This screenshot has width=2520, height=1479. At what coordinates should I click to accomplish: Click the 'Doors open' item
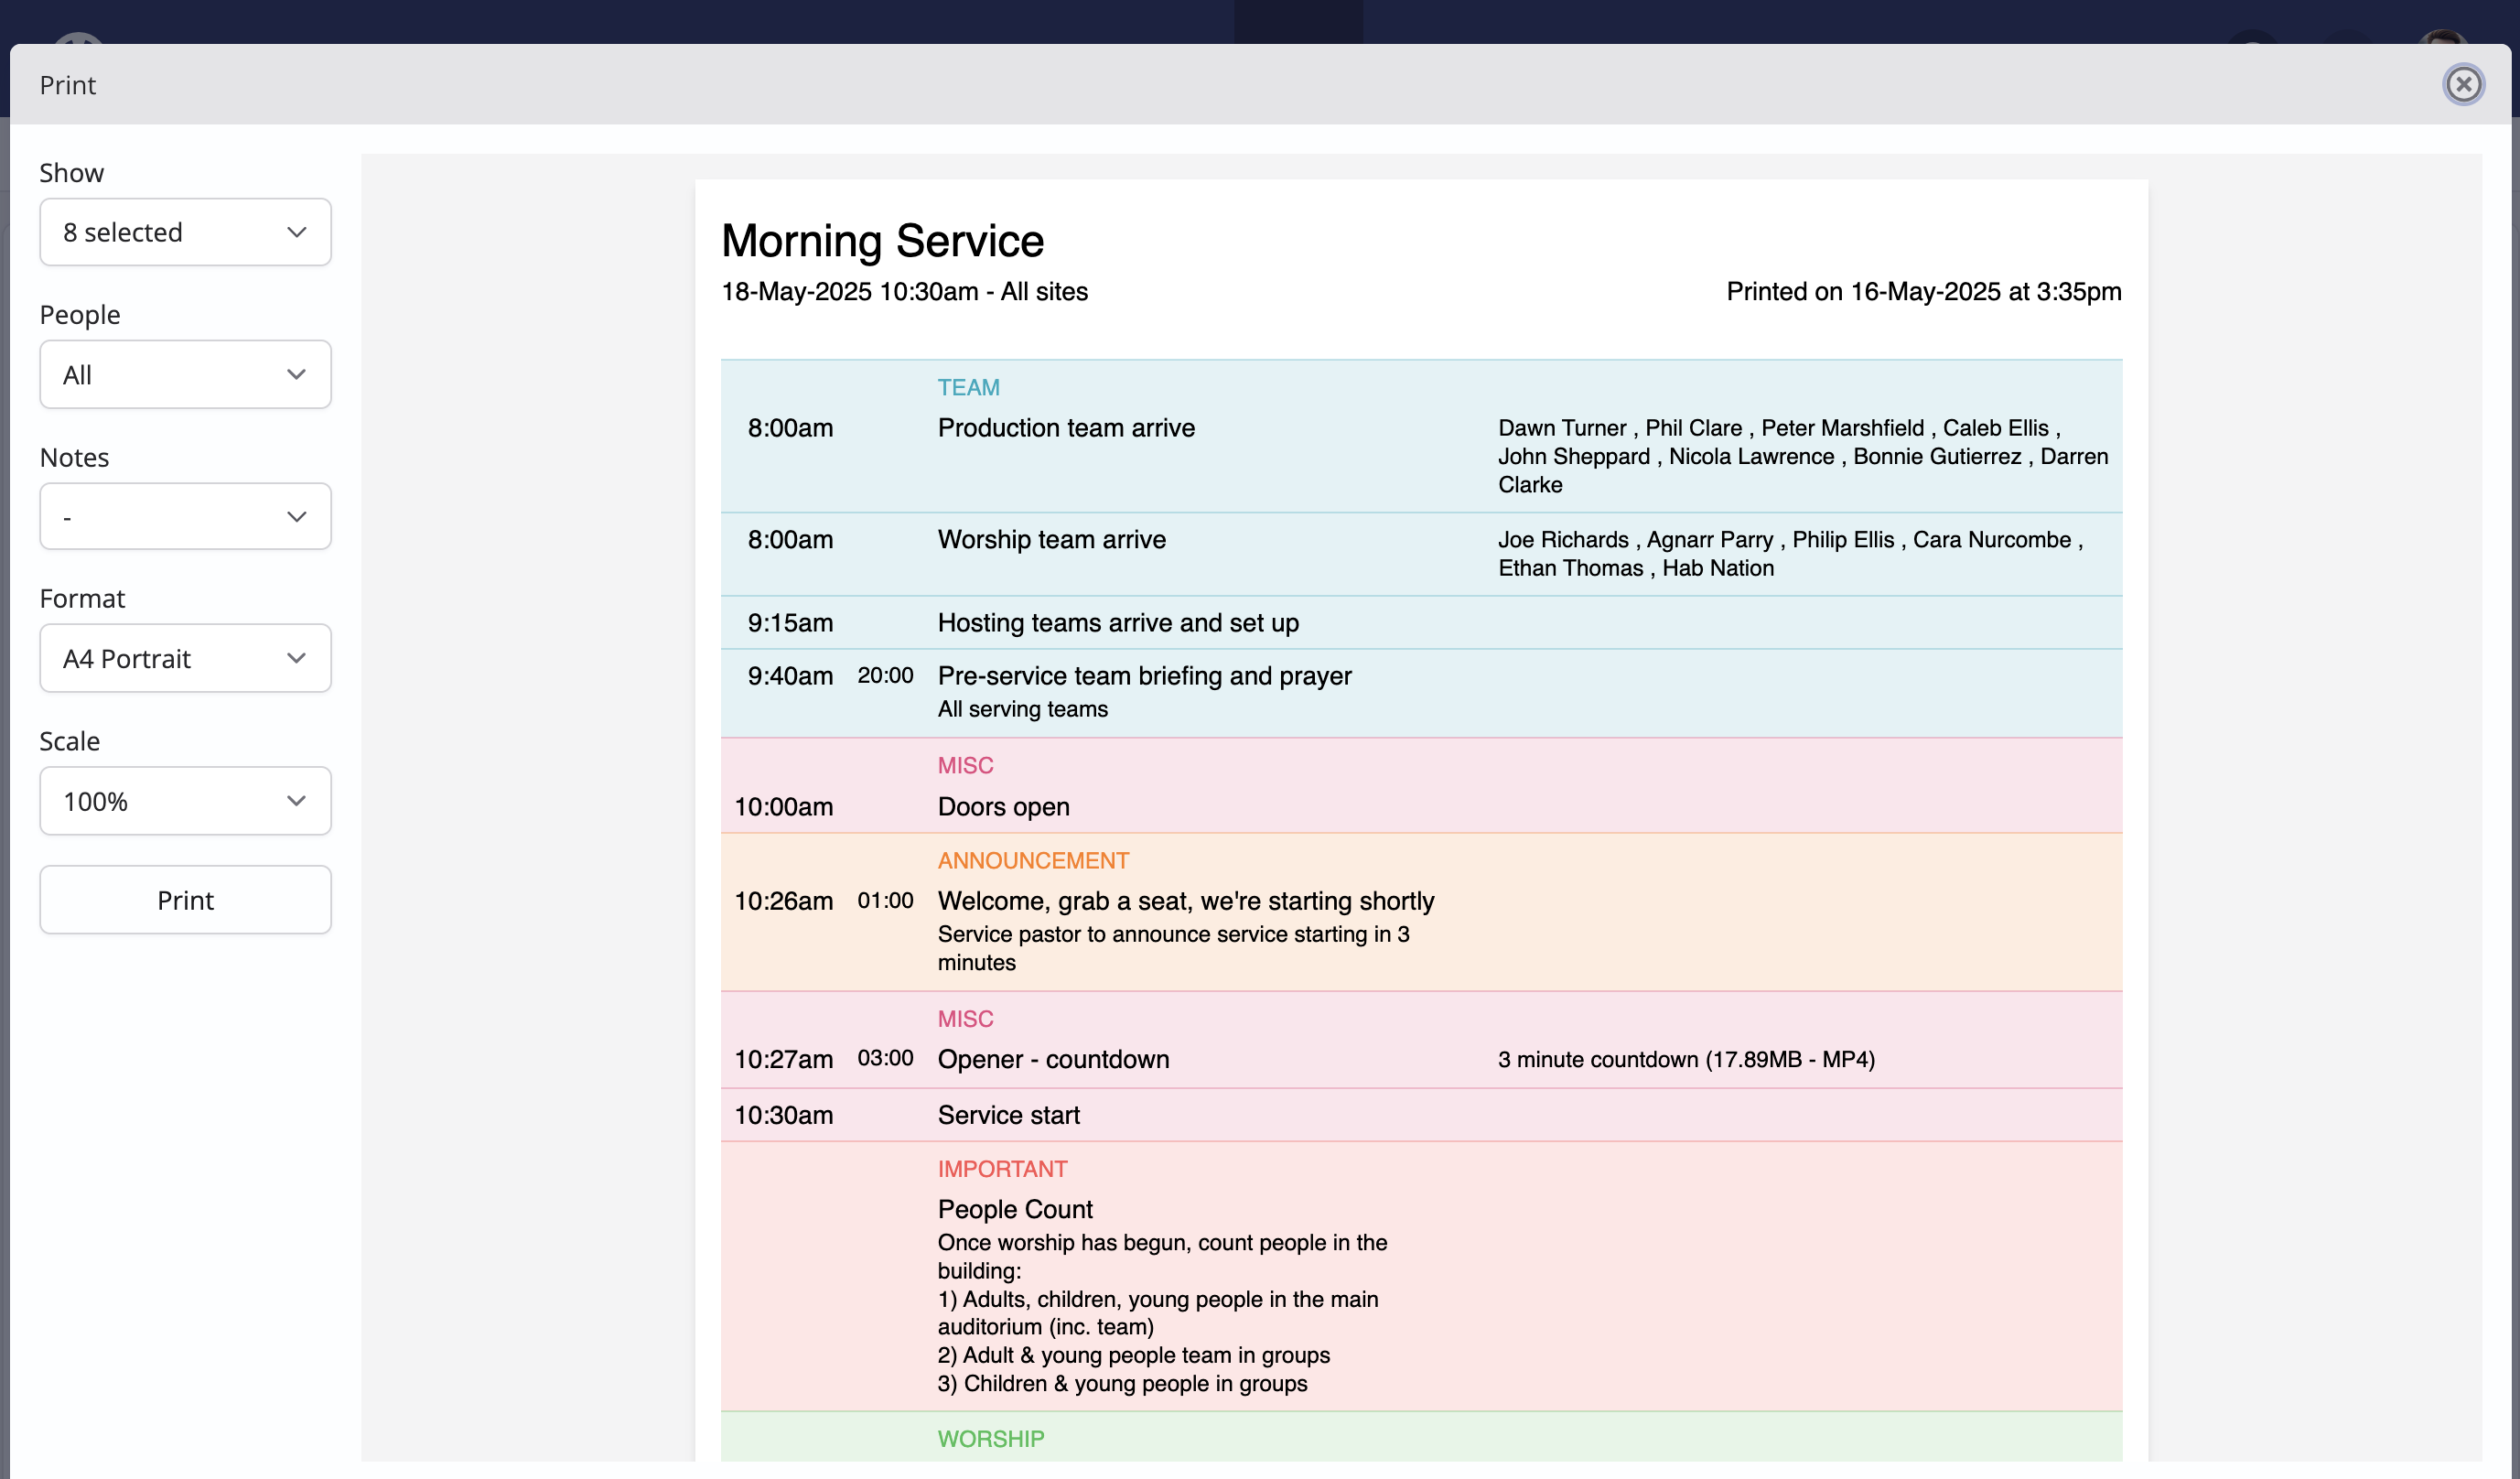tap(1003, 807)
